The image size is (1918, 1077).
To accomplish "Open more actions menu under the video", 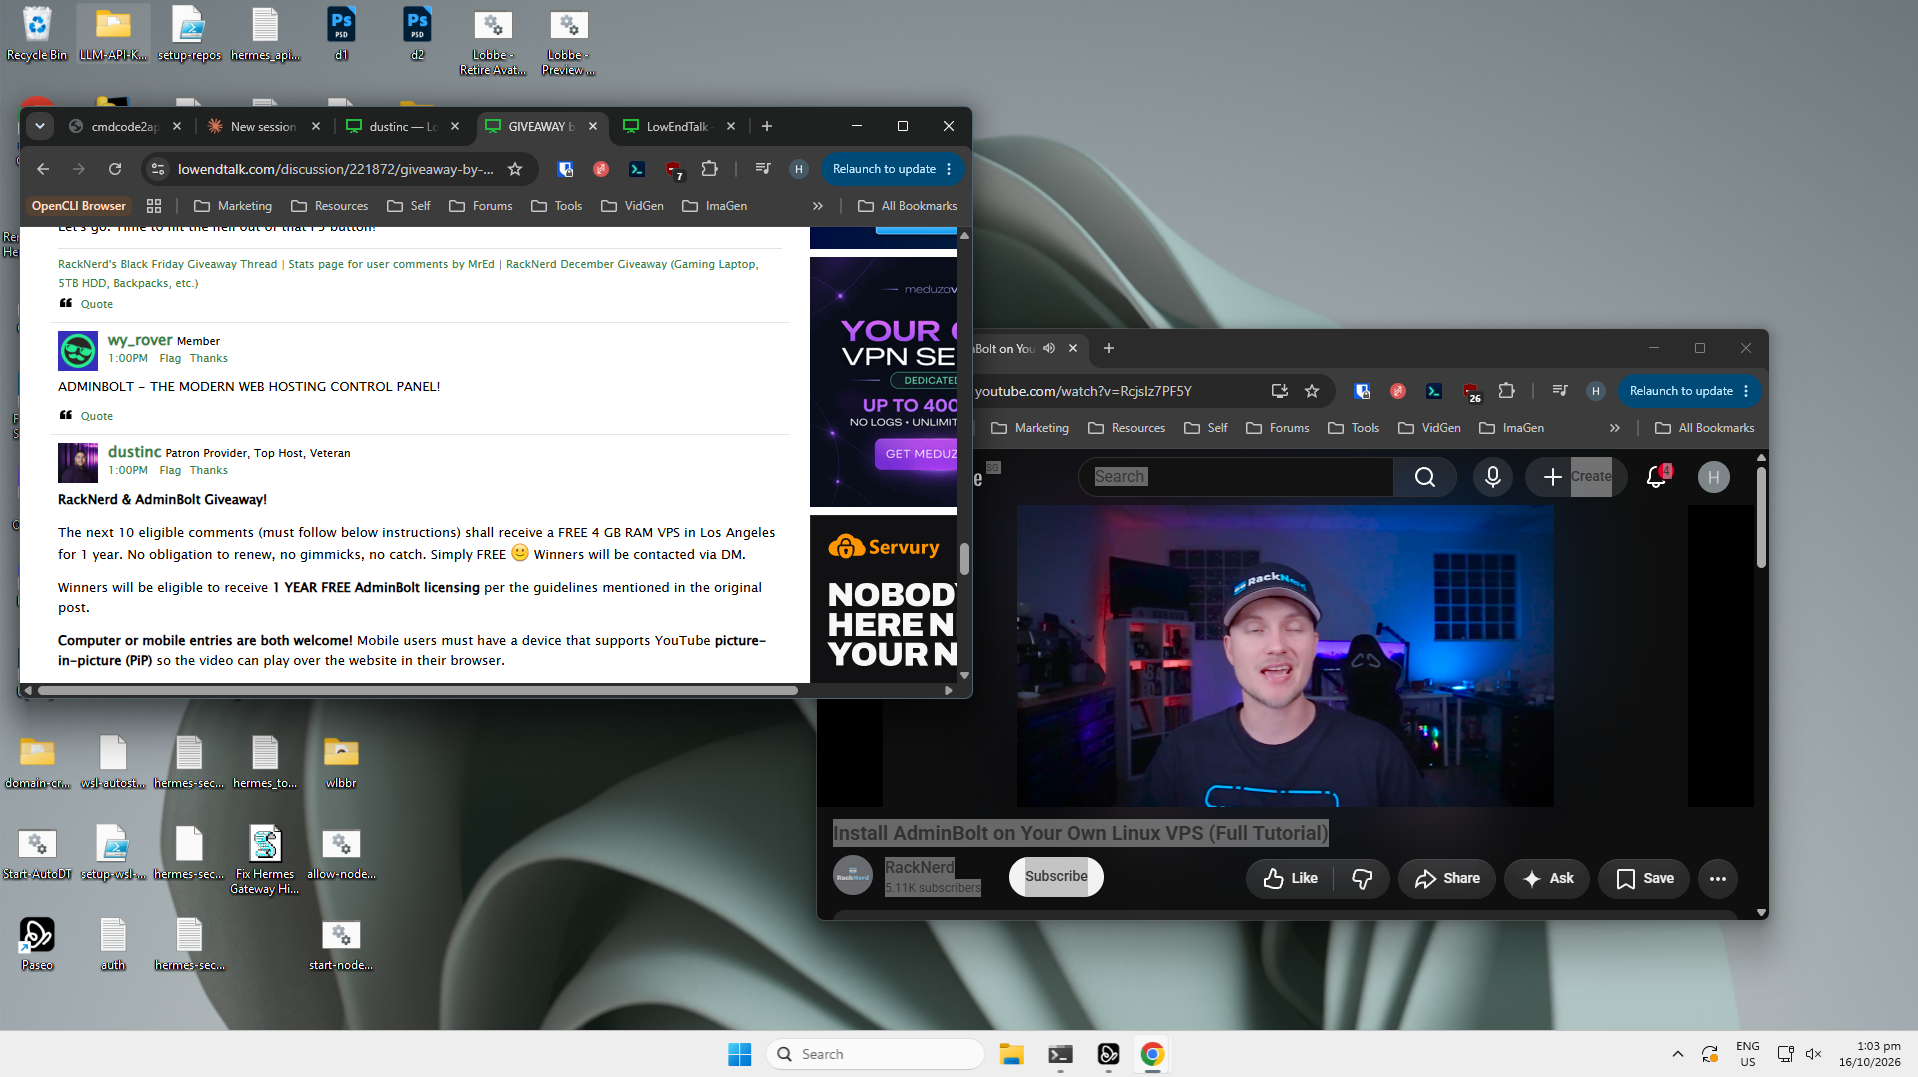I will pos(1718,878).
